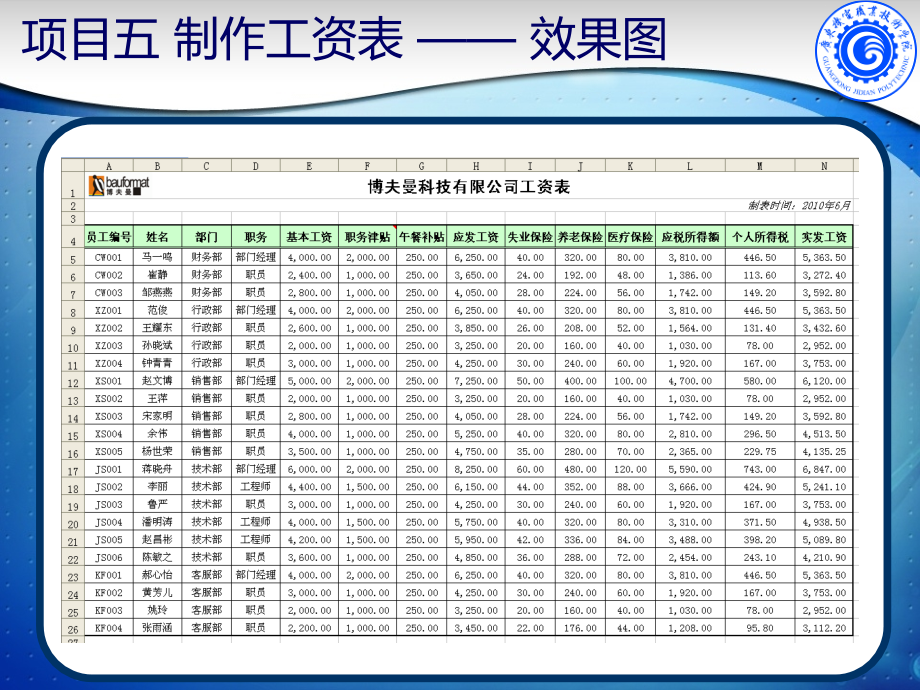
Task: Click the college seal logo at top right
Action: [x=866, y=50]
